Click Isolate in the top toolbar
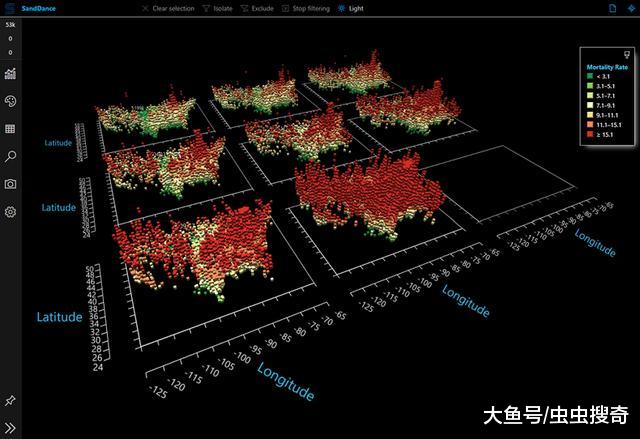 coord(219,8)
